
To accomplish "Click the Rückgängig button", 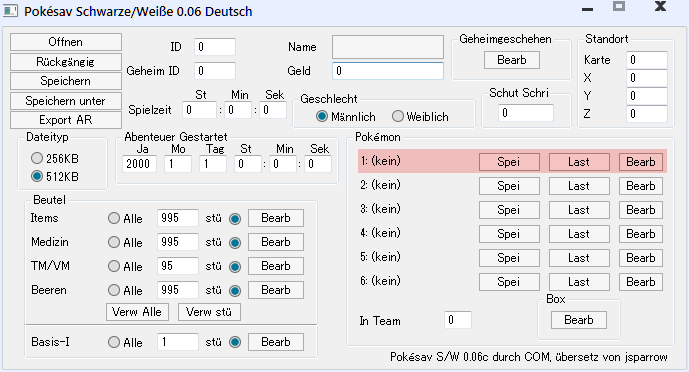I will 66,62.
